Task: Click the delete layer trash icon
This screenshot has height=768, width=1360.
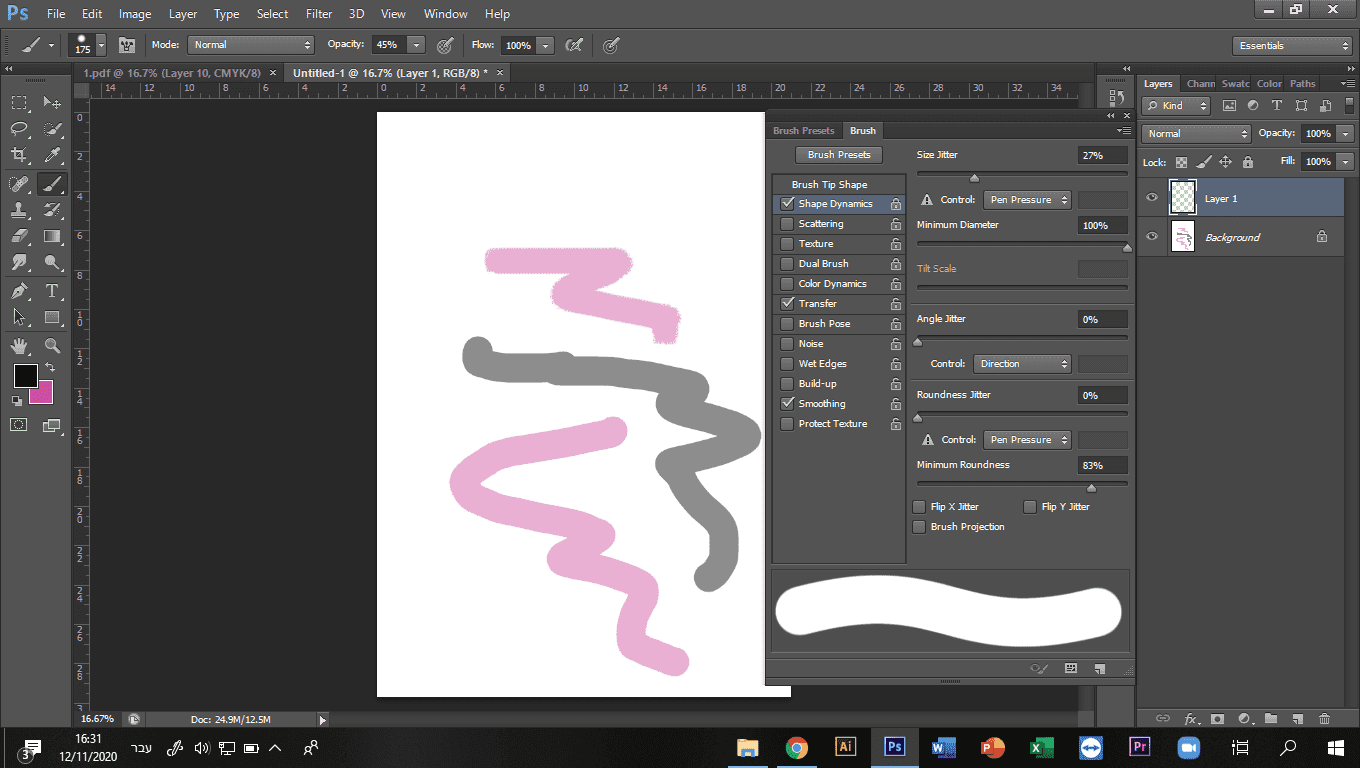Action: click(1324, 718)
